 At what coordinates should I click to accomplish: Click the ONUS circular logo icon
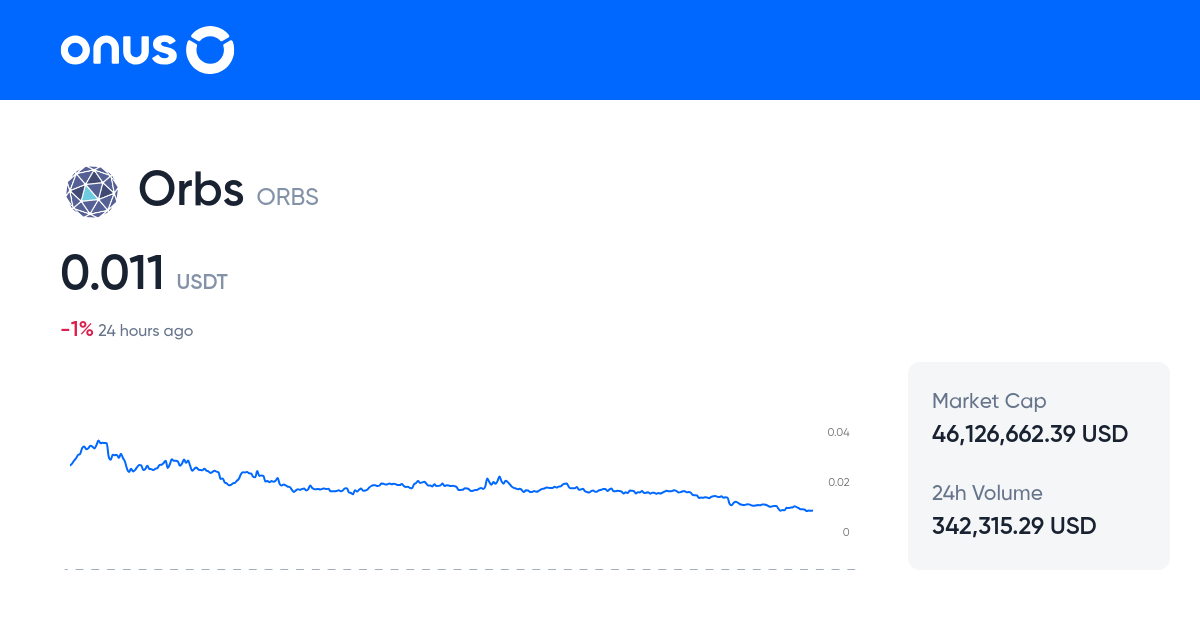point(210,49)
